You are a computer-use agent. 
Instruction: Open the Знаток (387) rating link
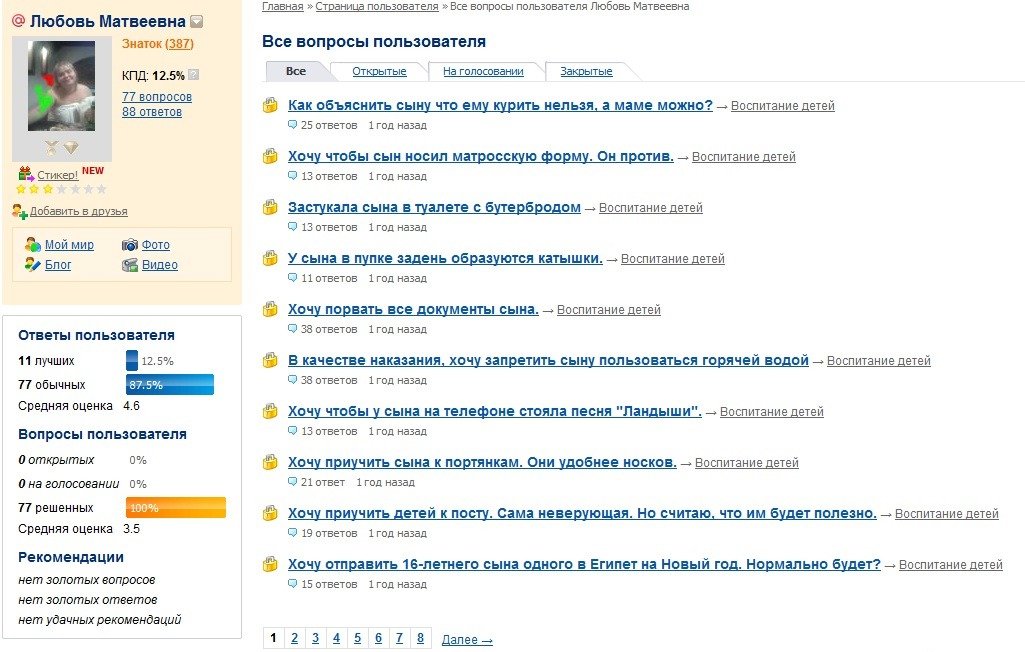click(158, 44)
